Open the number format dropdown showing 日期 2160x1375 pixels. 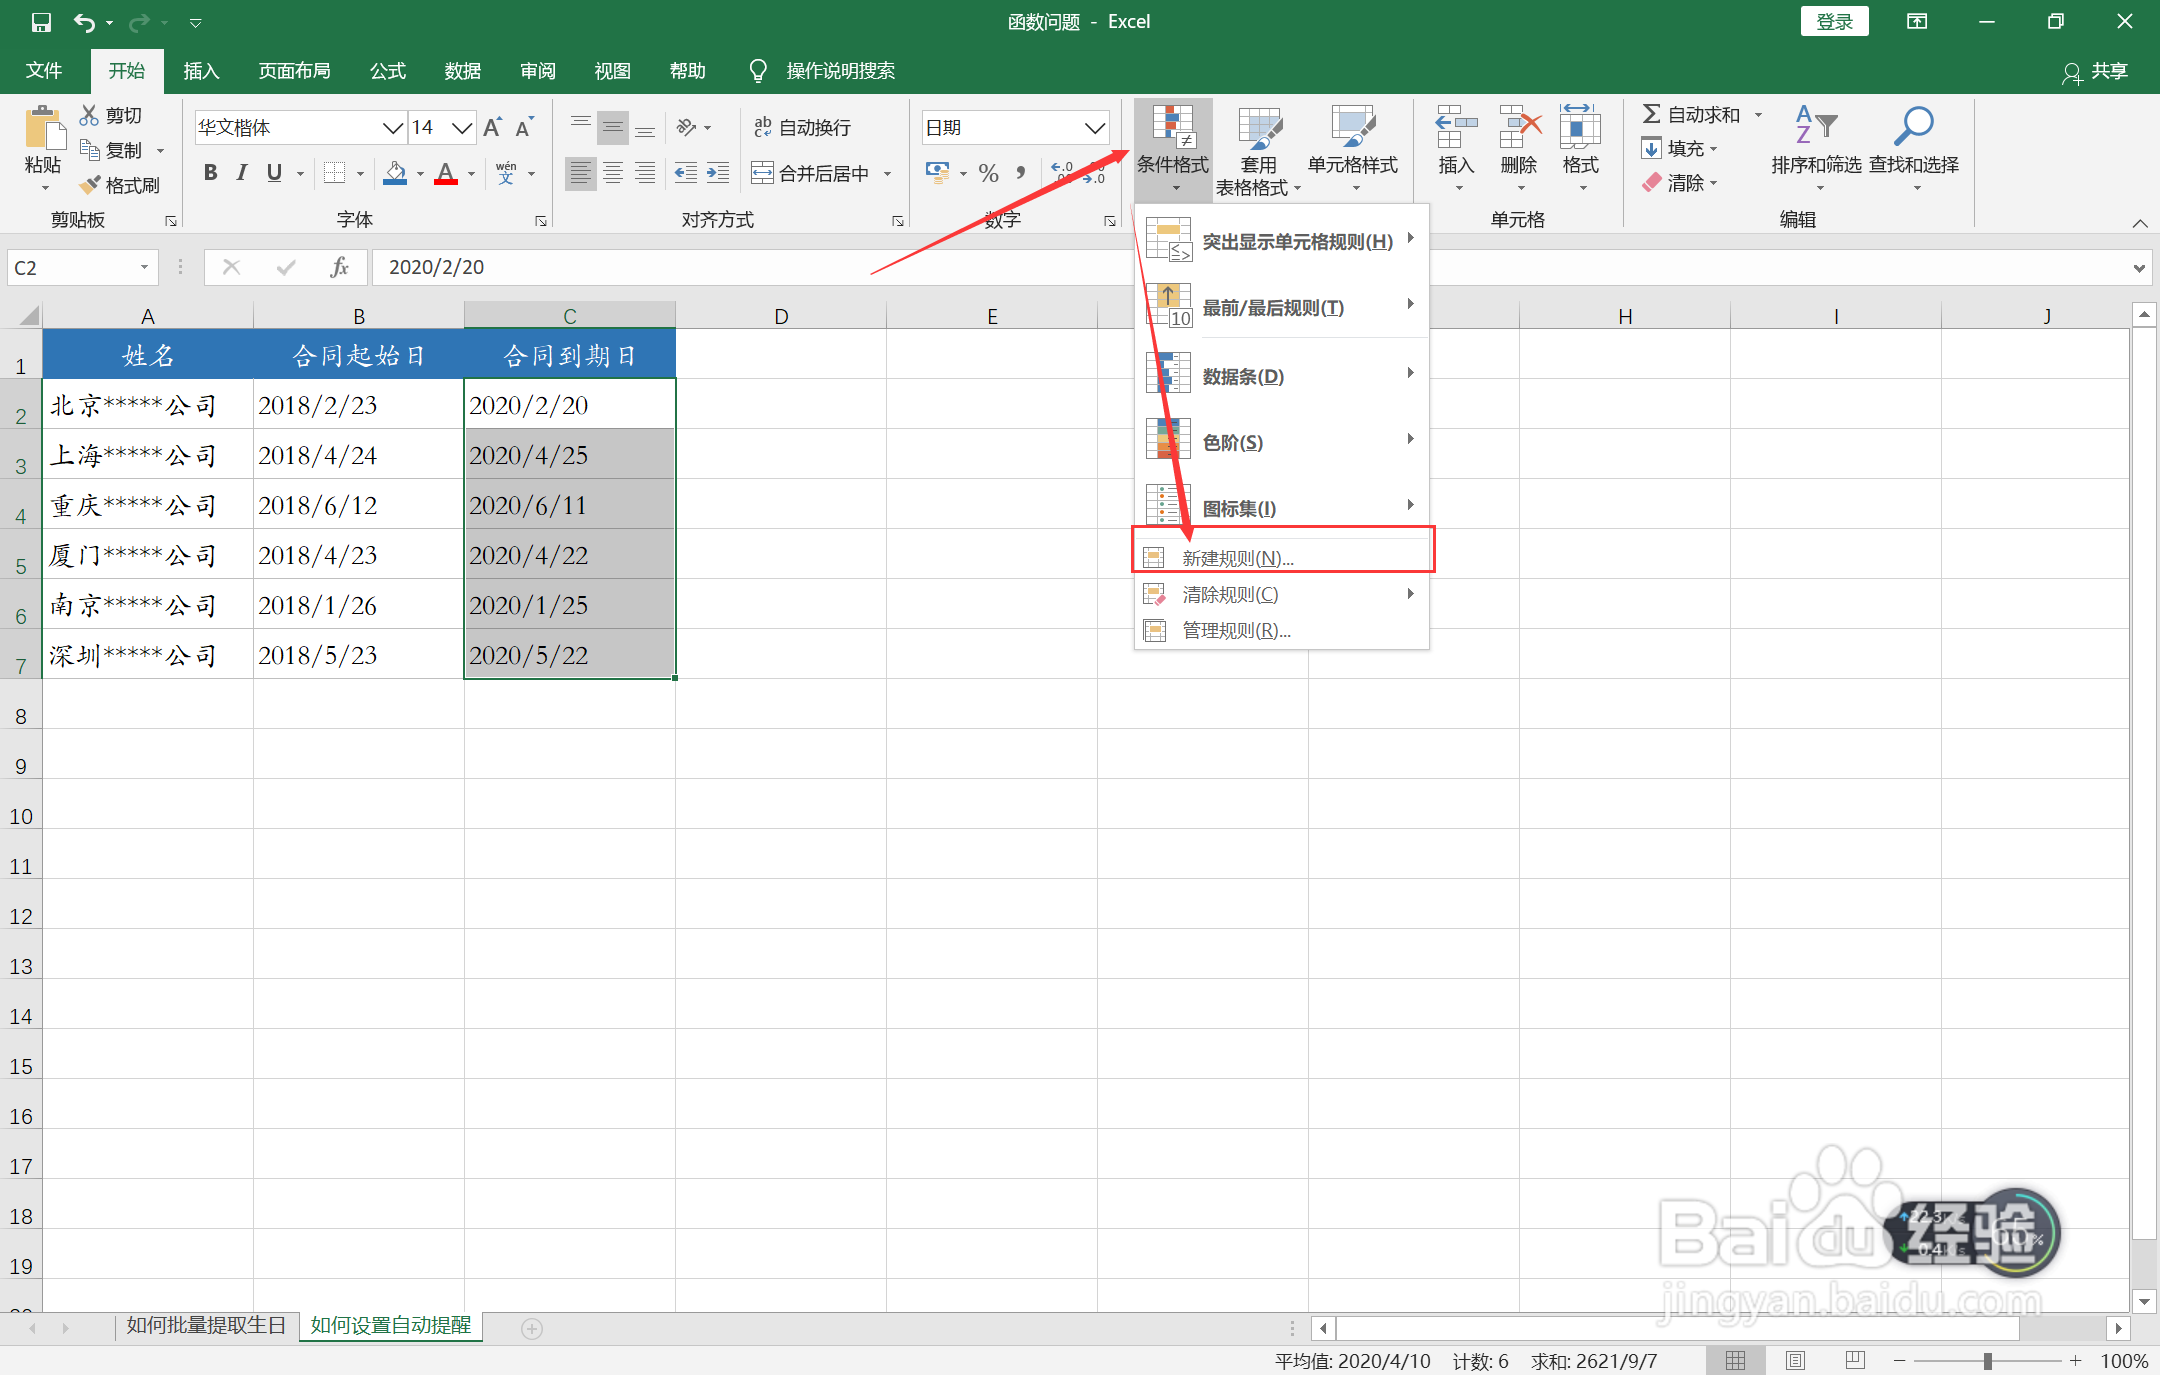point(1094,127)
